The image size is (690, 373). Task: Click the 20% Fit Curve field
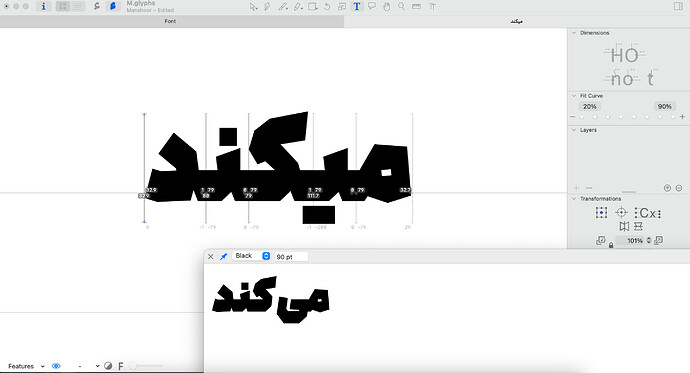[590, 106]
